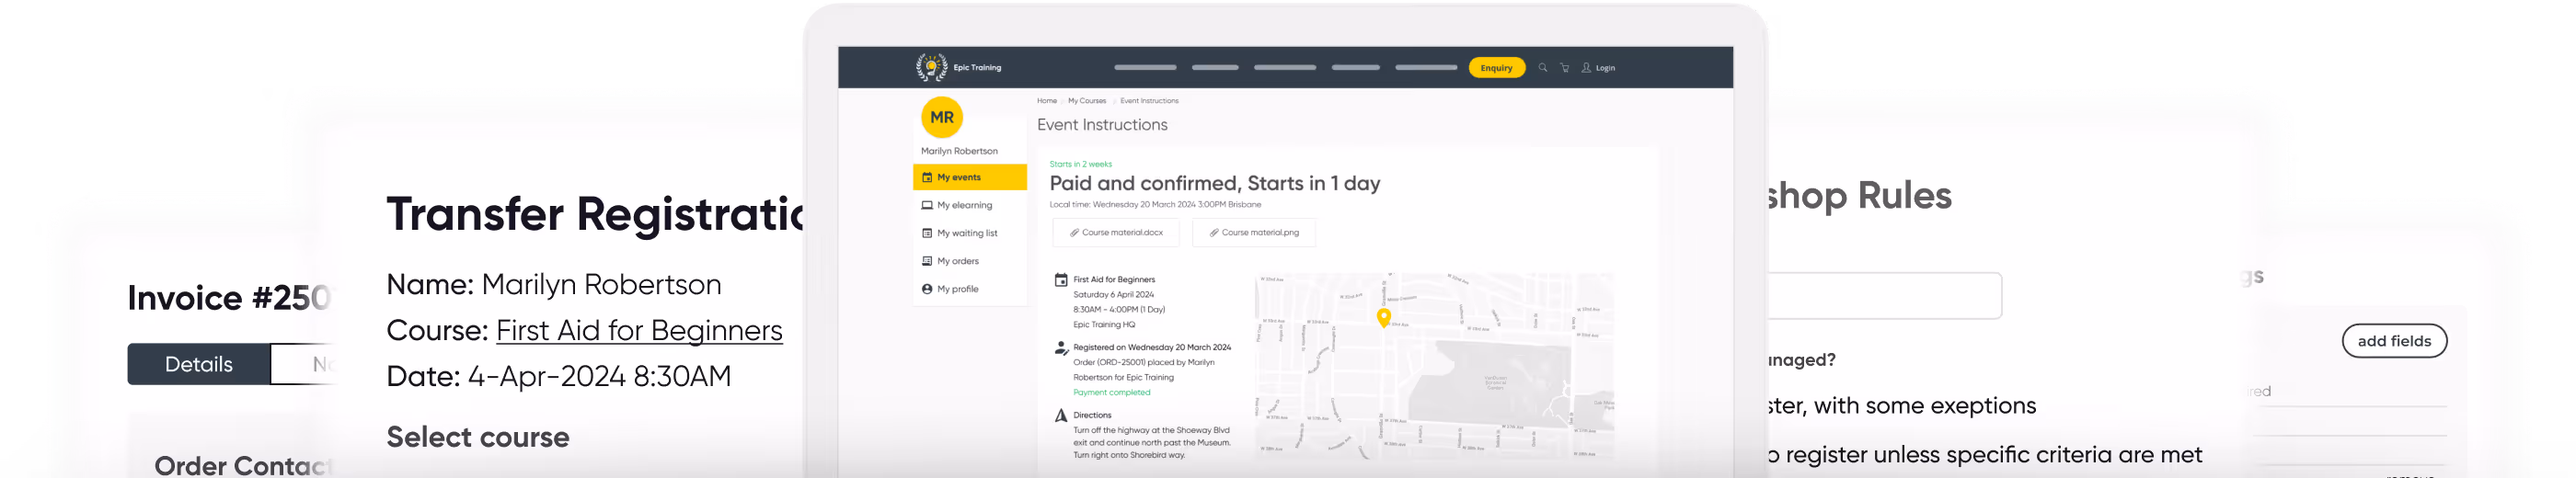2576x478 pixels.
Task: Click the Directions arrow icon
Action: 1061,415
